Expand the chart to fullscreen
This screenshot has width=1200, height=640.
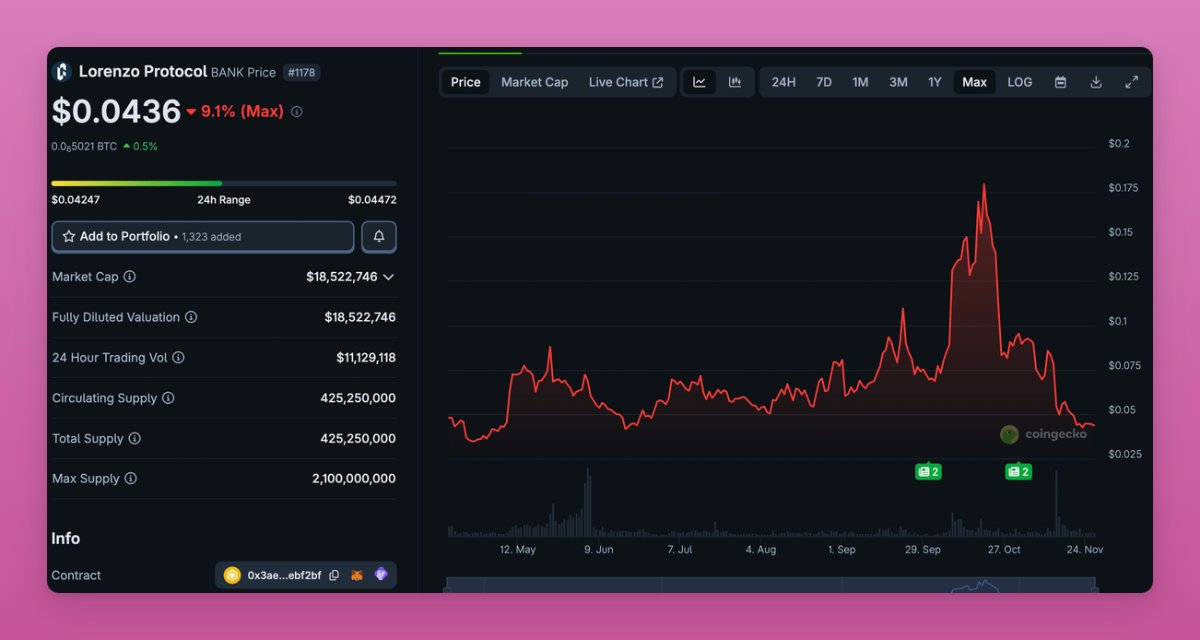pyautogui.click(x=1132, y=82)
